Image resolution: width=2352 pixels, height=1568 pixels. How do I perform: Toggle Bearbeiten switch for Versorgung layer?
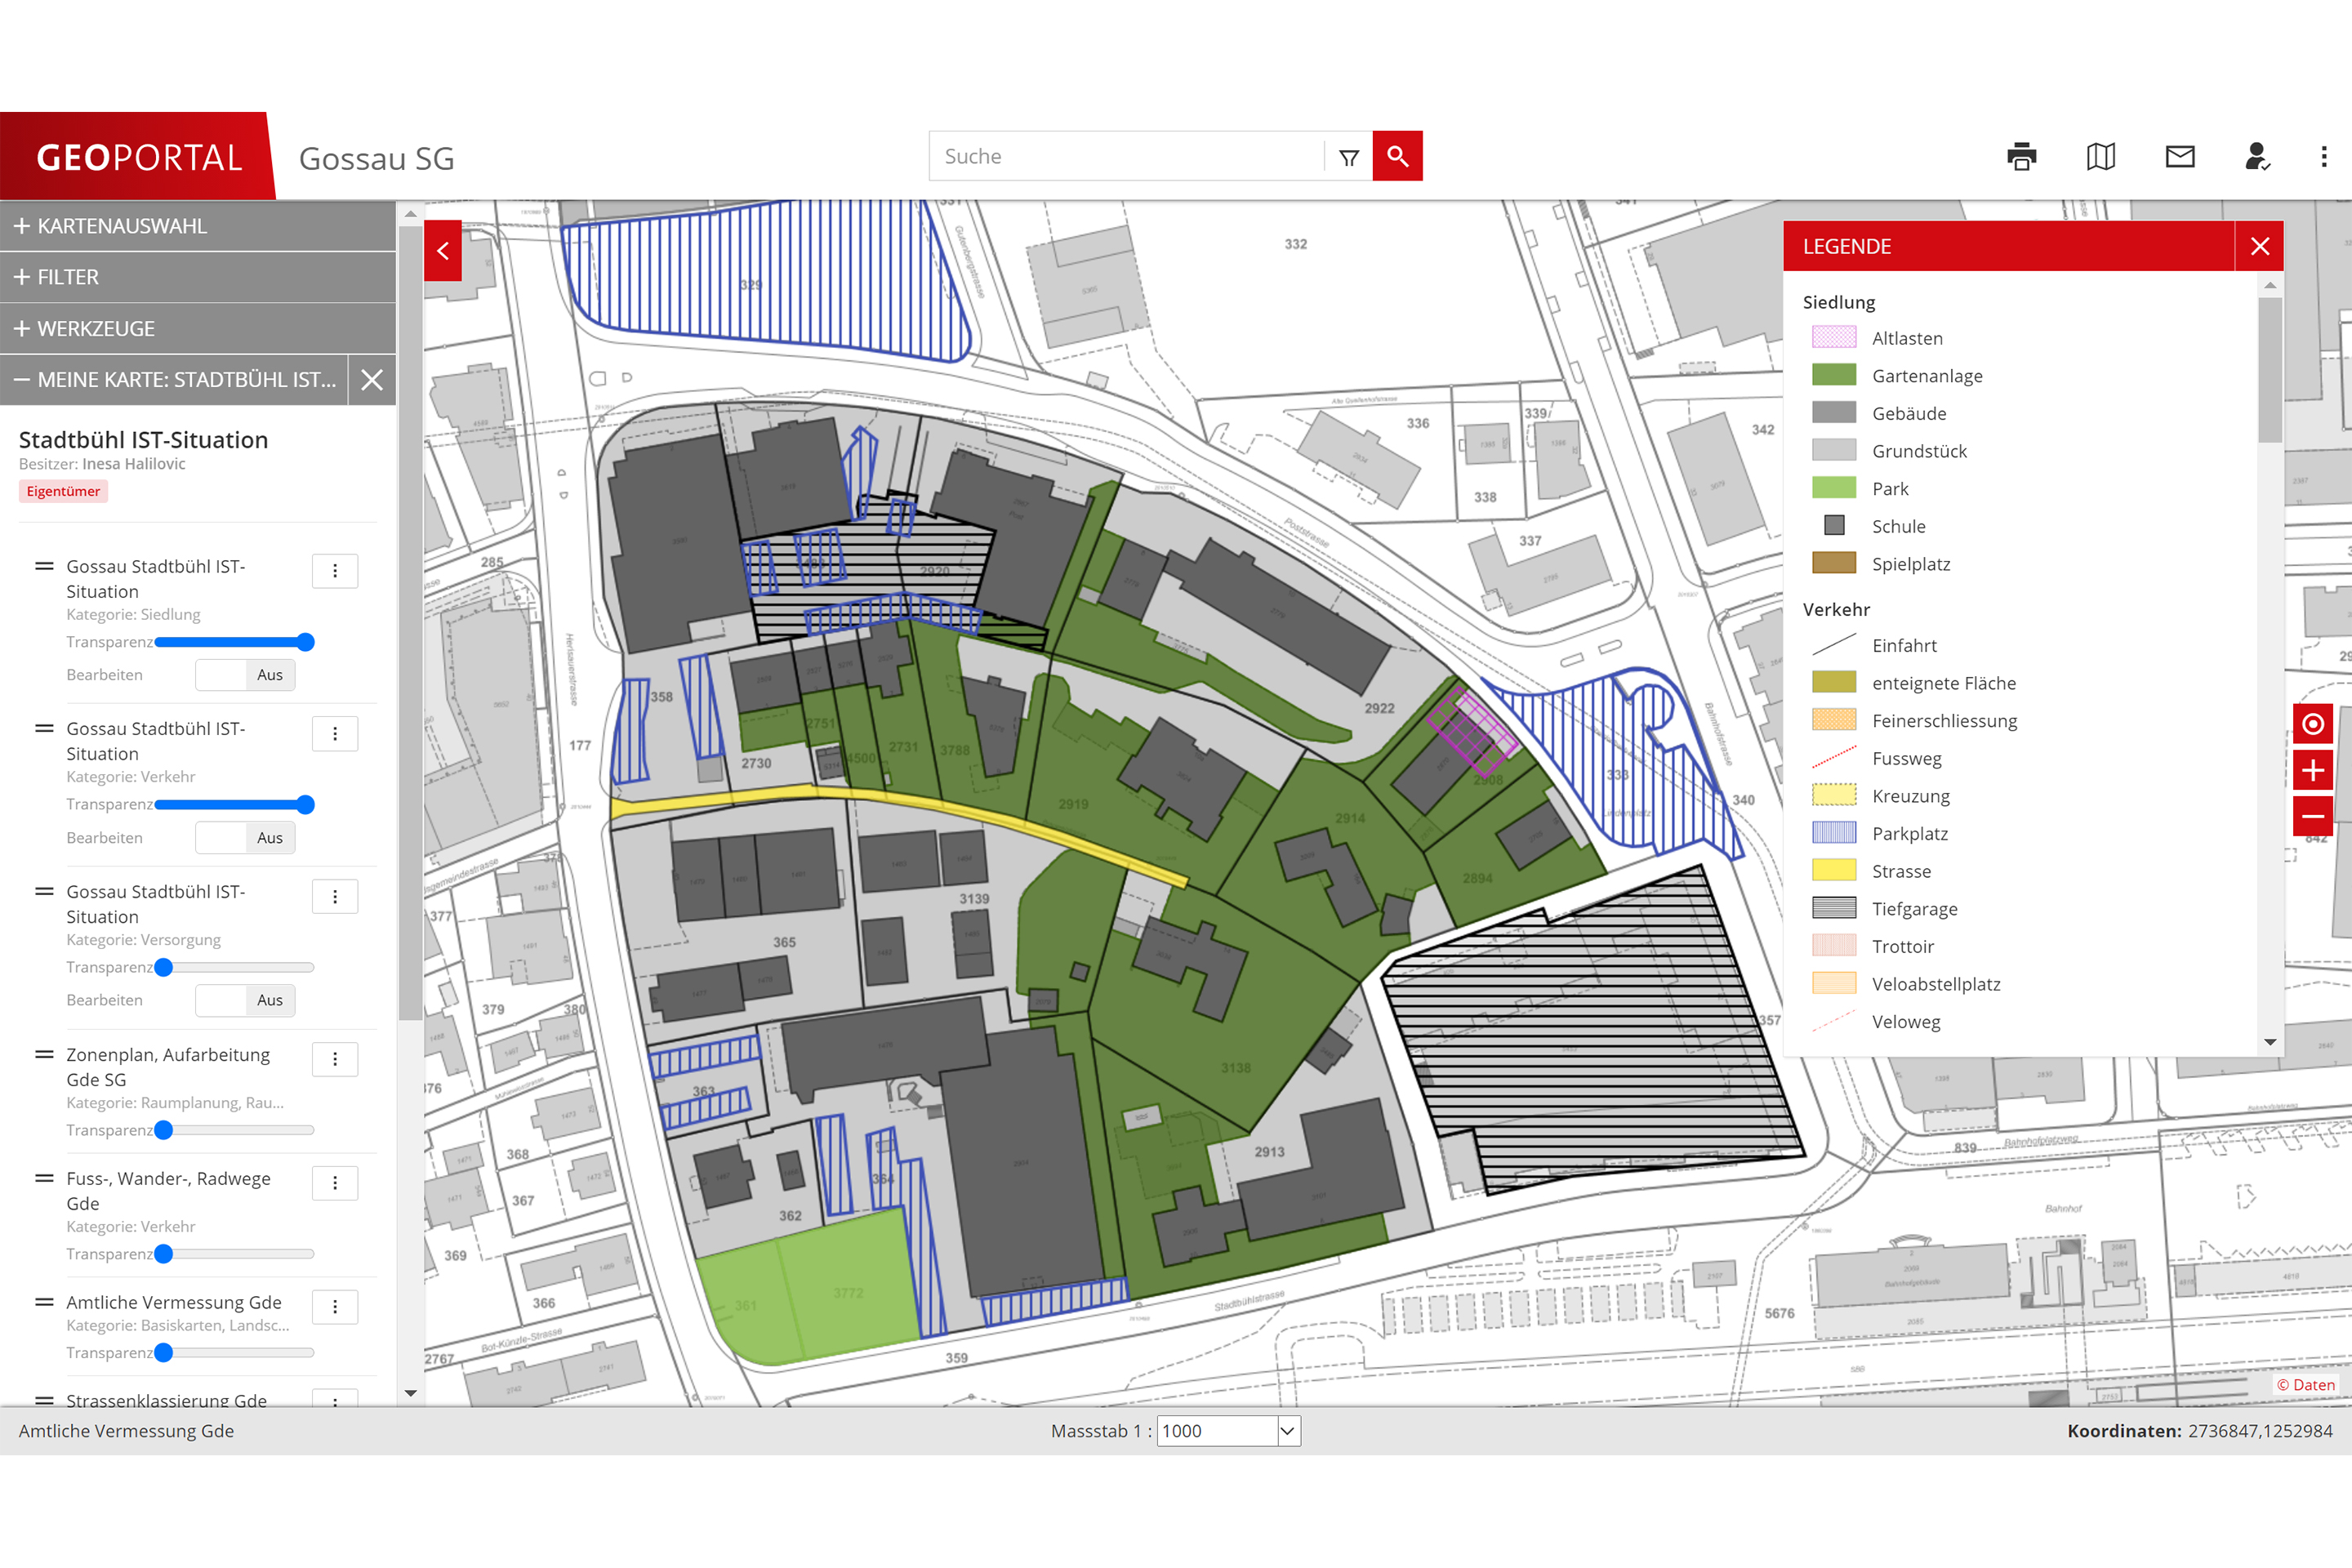point(245,1000)
